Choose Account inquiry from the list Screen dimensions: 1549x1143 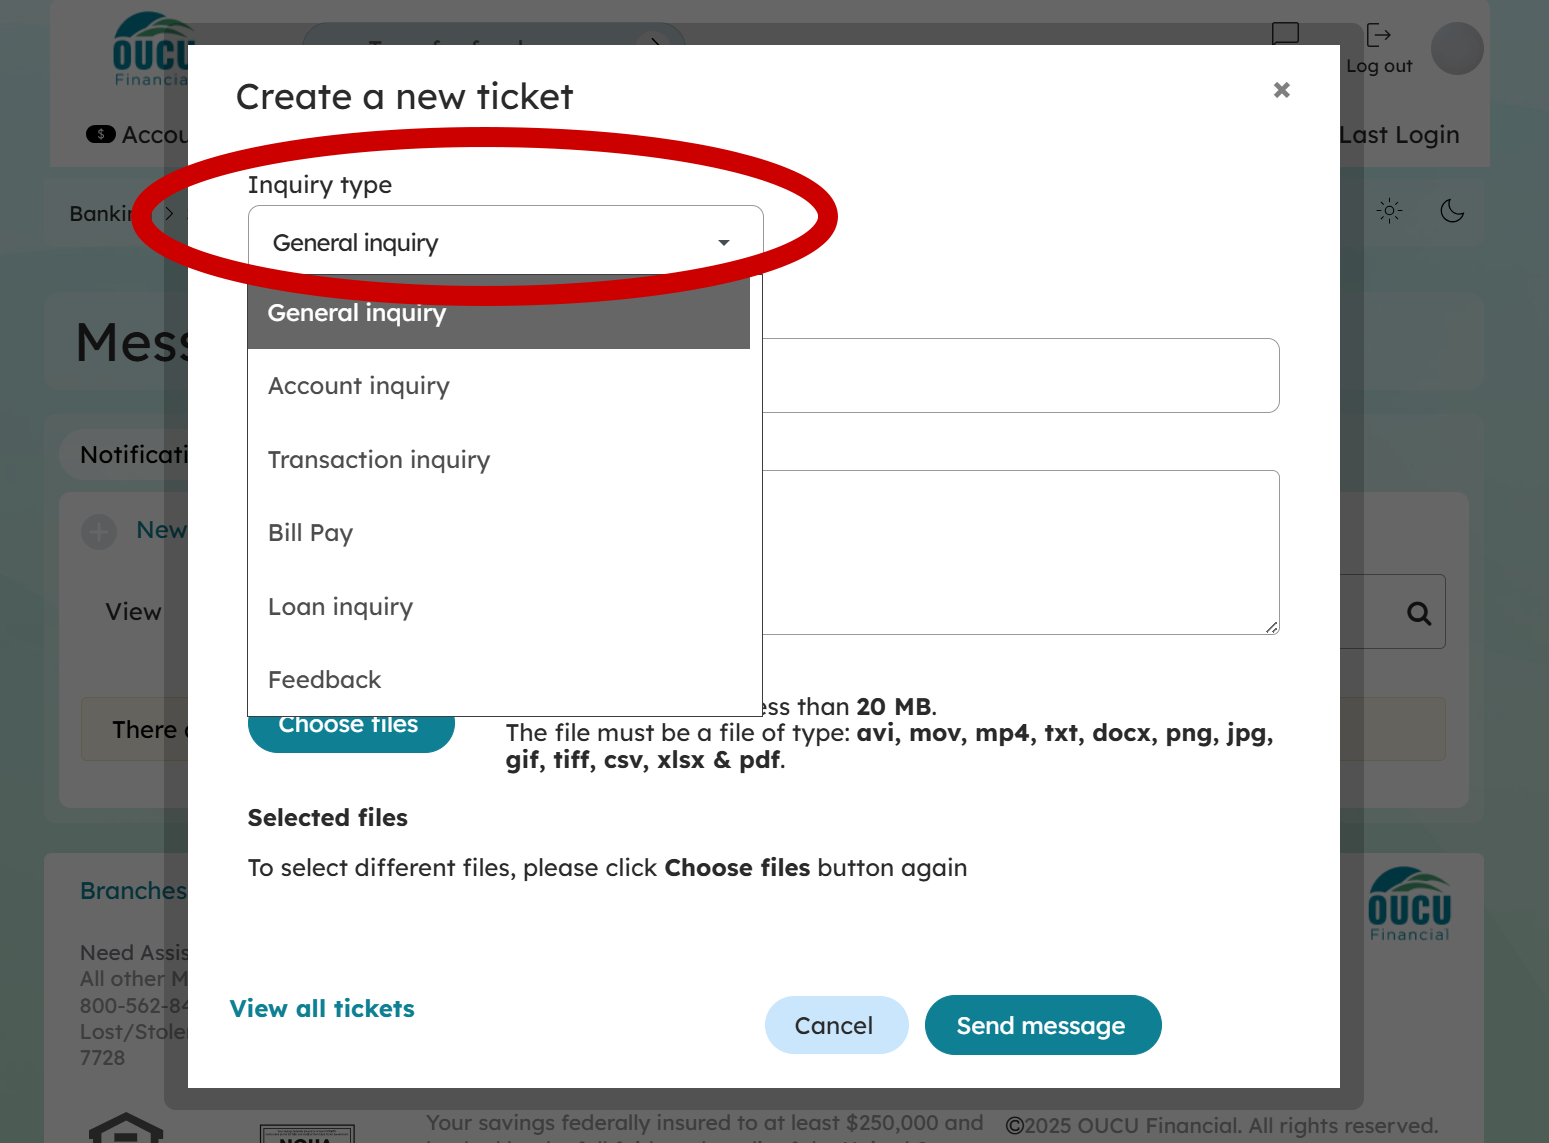(x=359, y=386)
